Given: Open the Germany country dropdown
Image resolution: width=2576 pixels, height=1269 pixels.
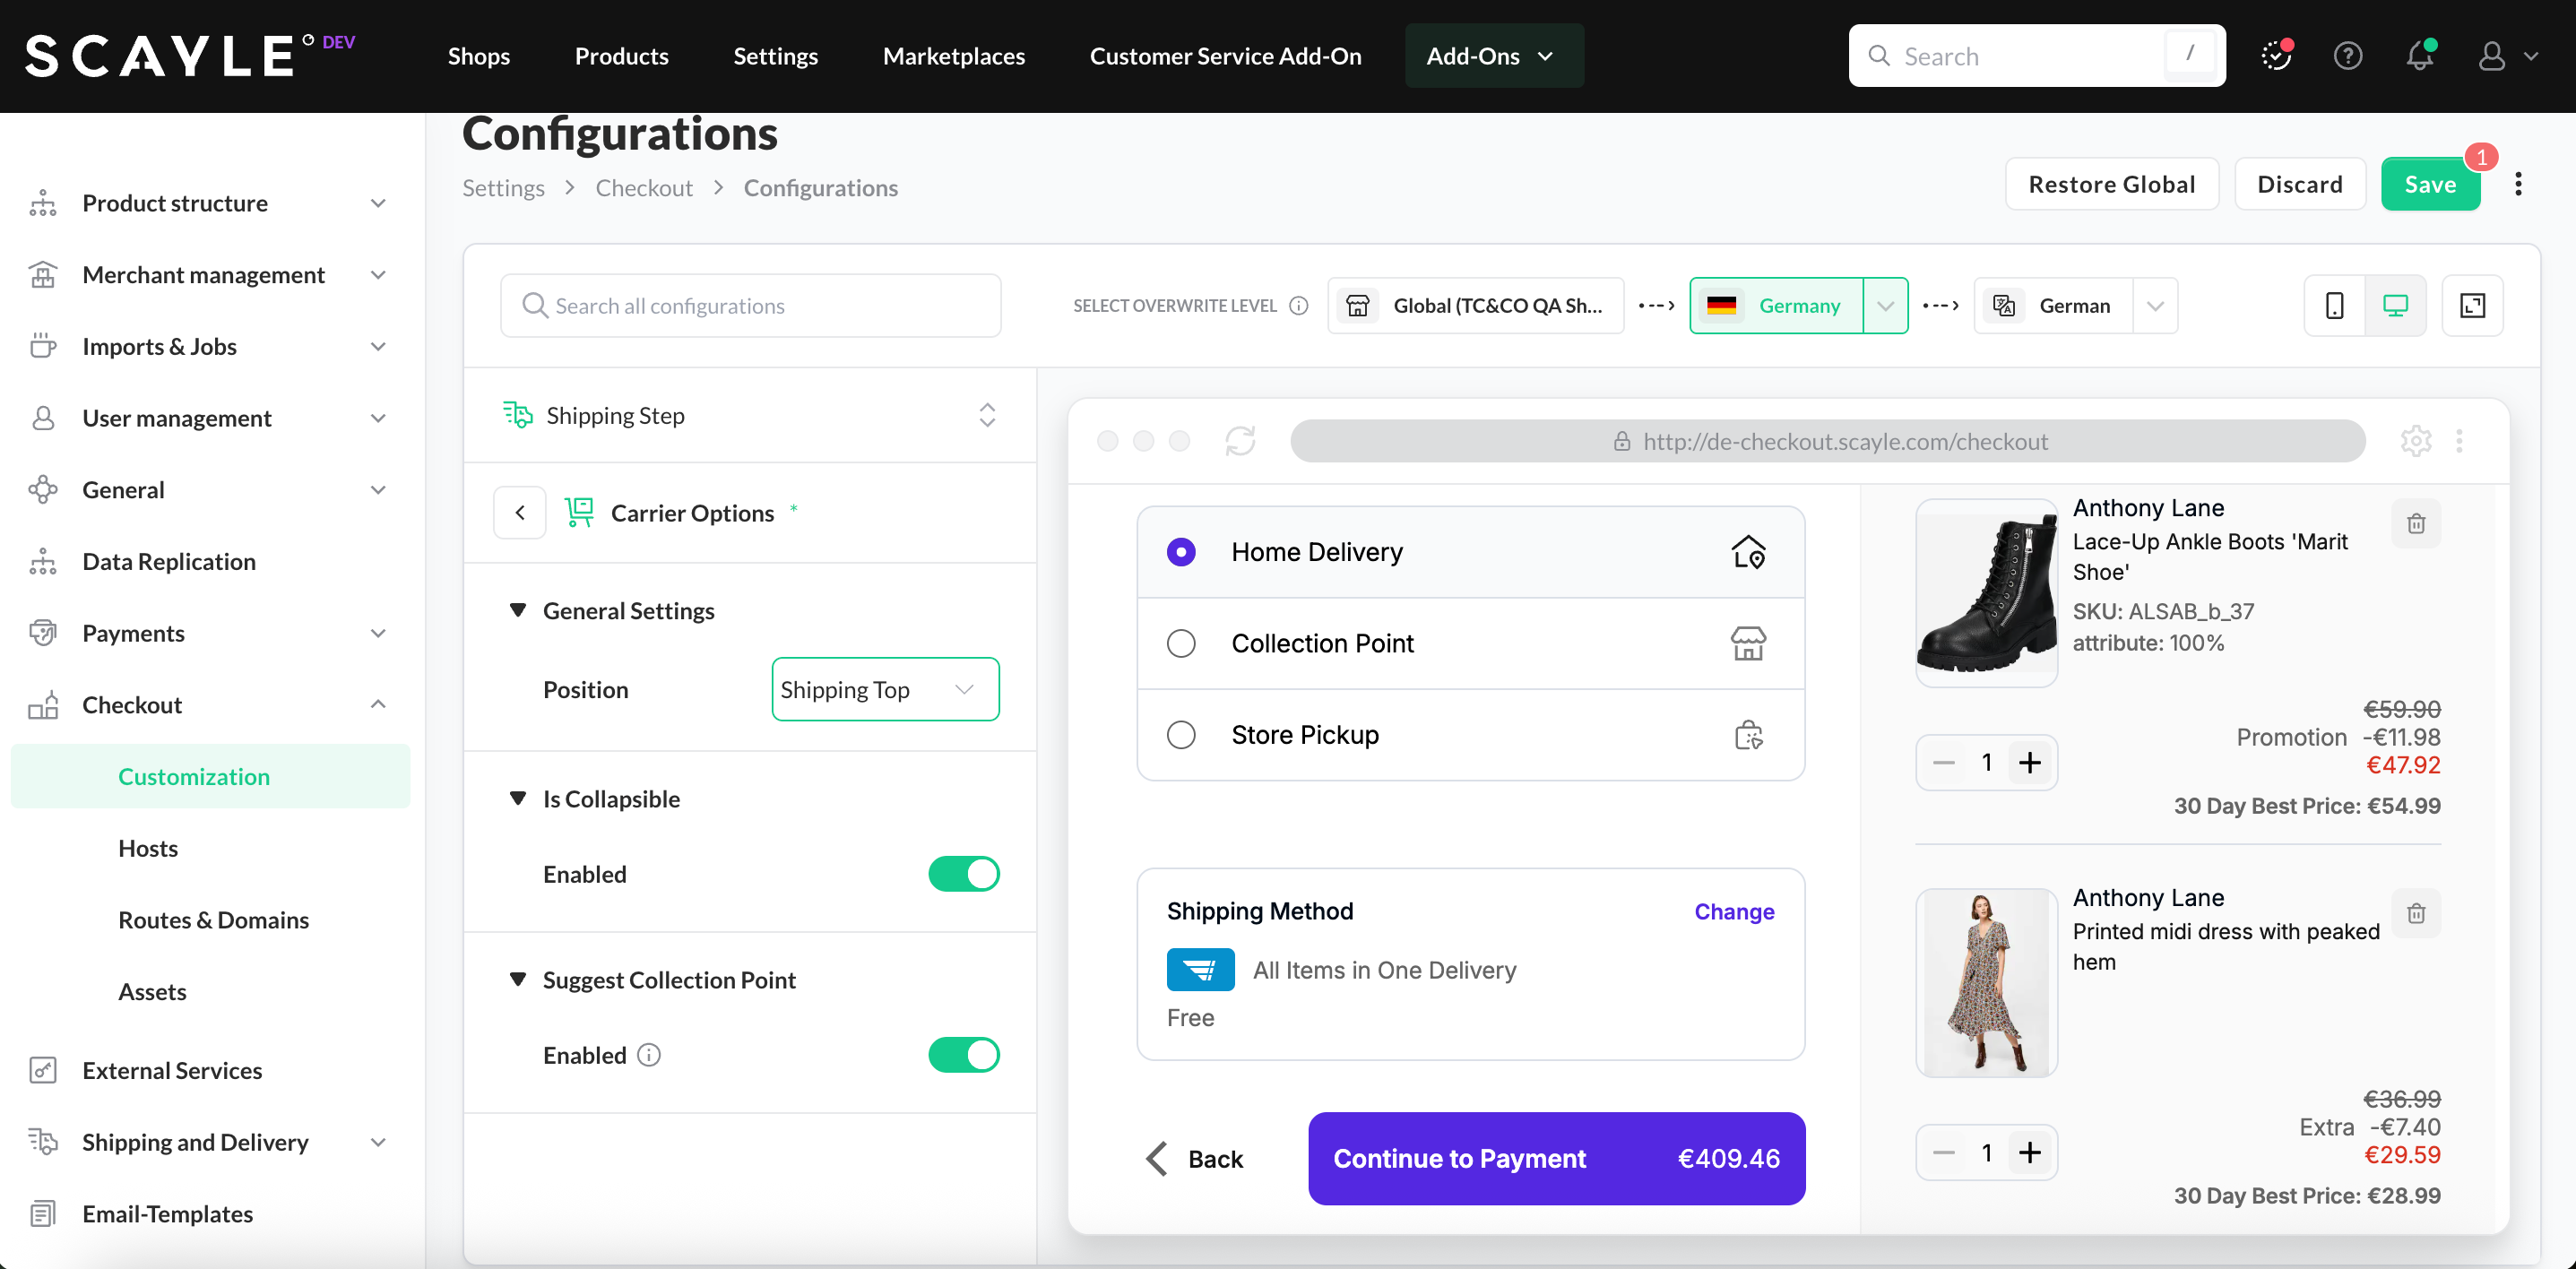Looking at the screenshot, I should [x=1885, y=305].
